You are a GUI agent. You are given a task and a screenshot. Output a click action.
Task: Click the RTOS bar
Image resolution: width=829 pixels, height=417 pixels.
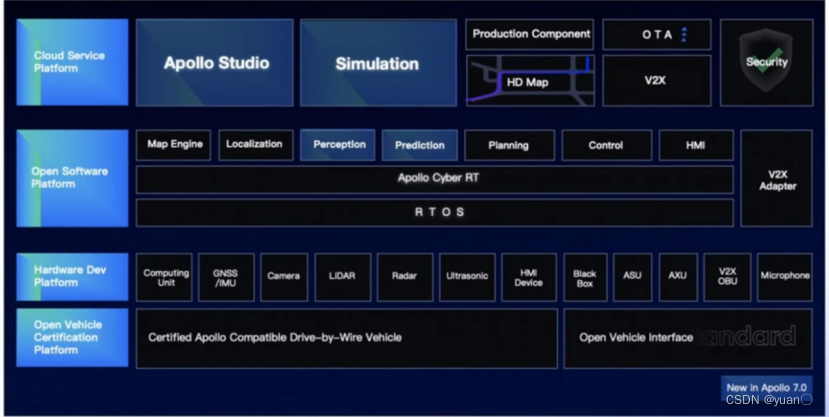435,212
